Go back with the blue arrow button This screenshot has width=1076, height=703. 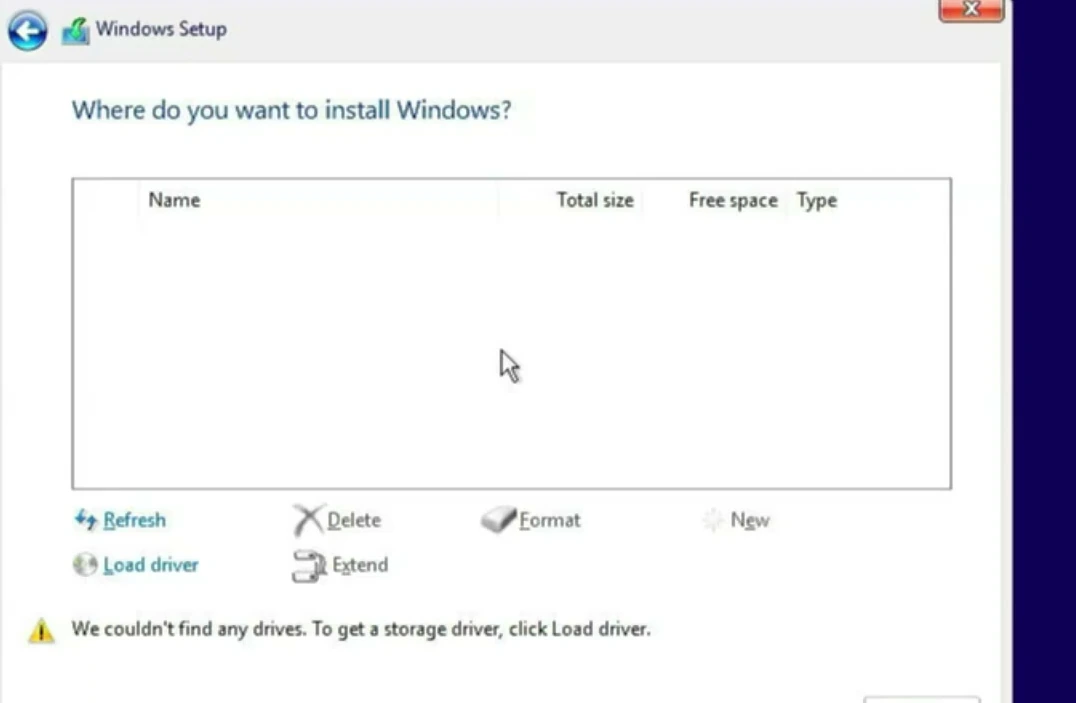click(x=27, y=30)
